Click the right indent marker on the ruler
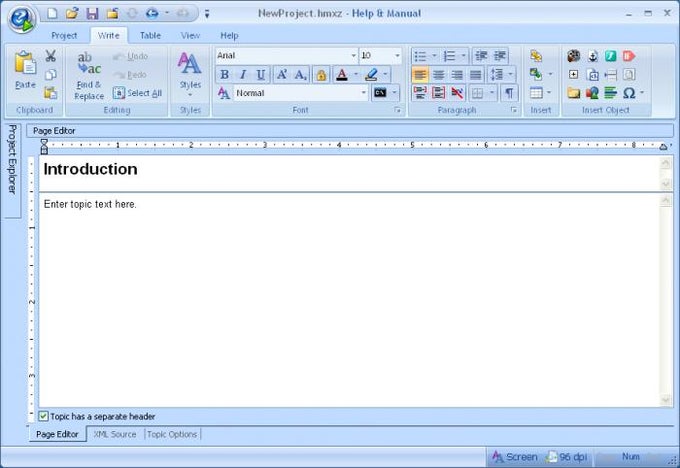The height and width of the screenshot is (468, 680). click(x=663, y=147)
